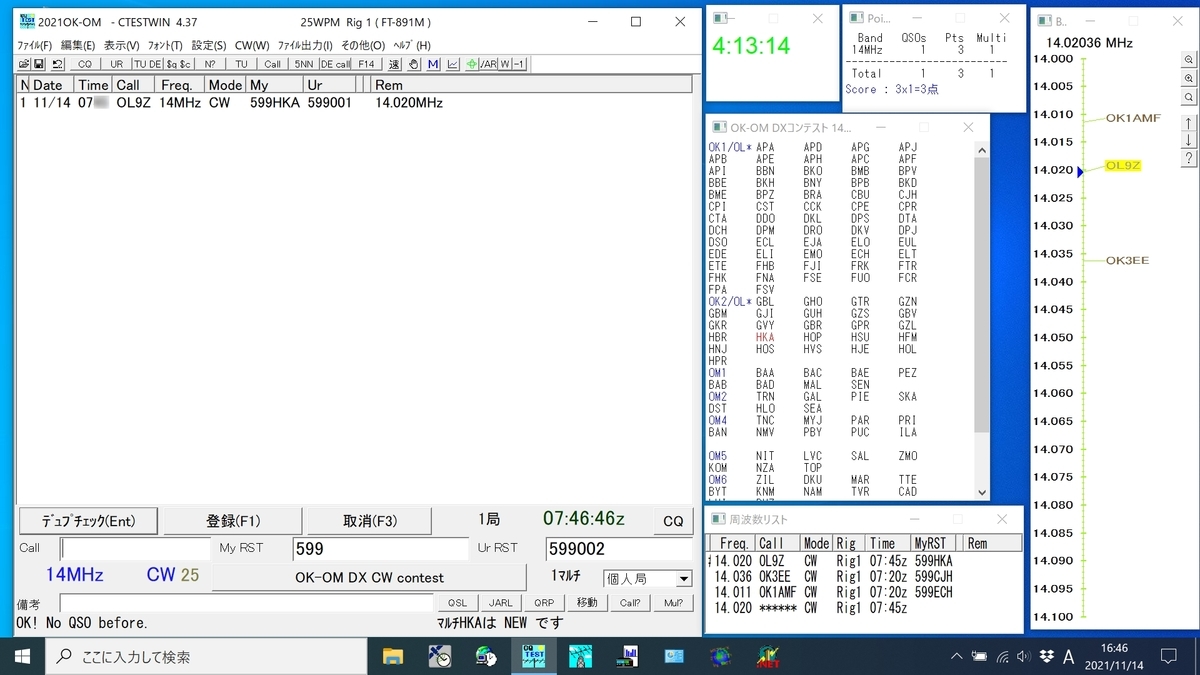This screenshot has width=1200, height=675.
Task: Click the open file icon in the toolbar
Action: [24, 64]
